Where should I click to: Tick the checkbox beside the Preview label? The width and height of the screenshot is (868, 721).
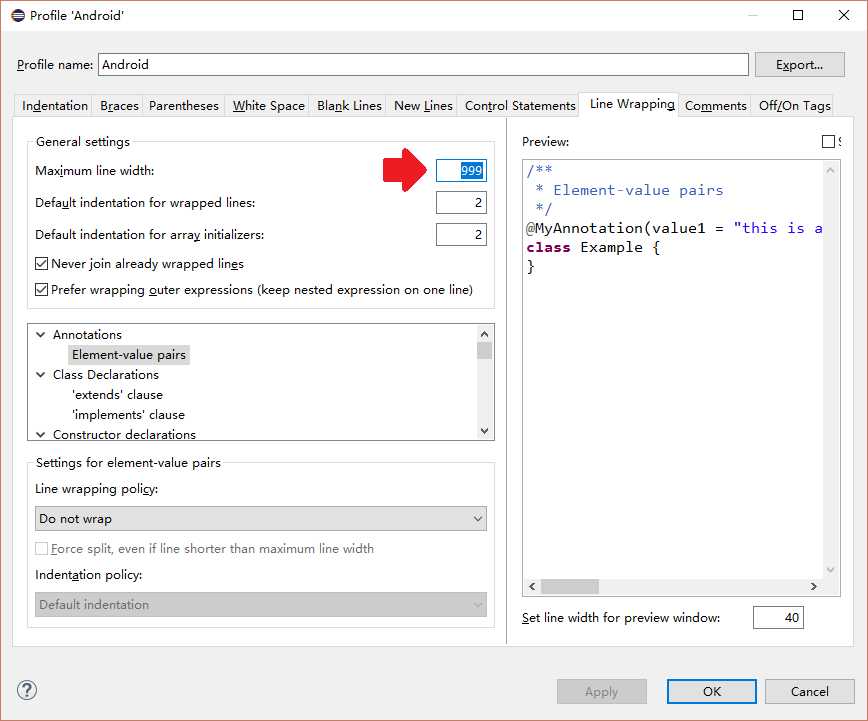tap(828, 142)
